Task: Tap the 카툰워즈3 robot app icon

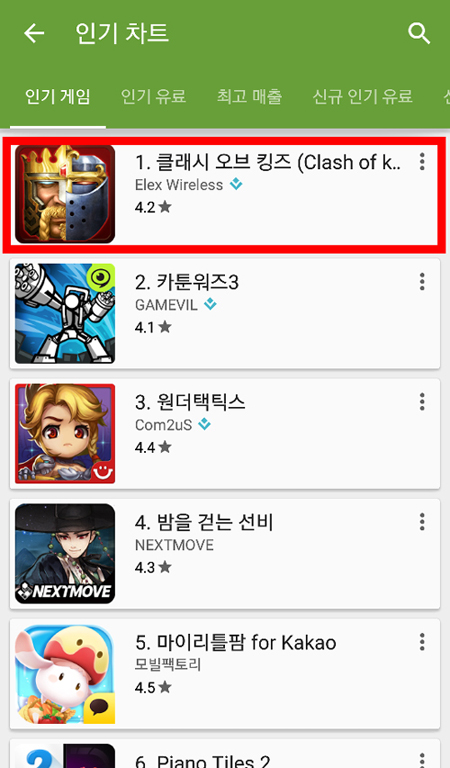Action: tap(65, 313)
